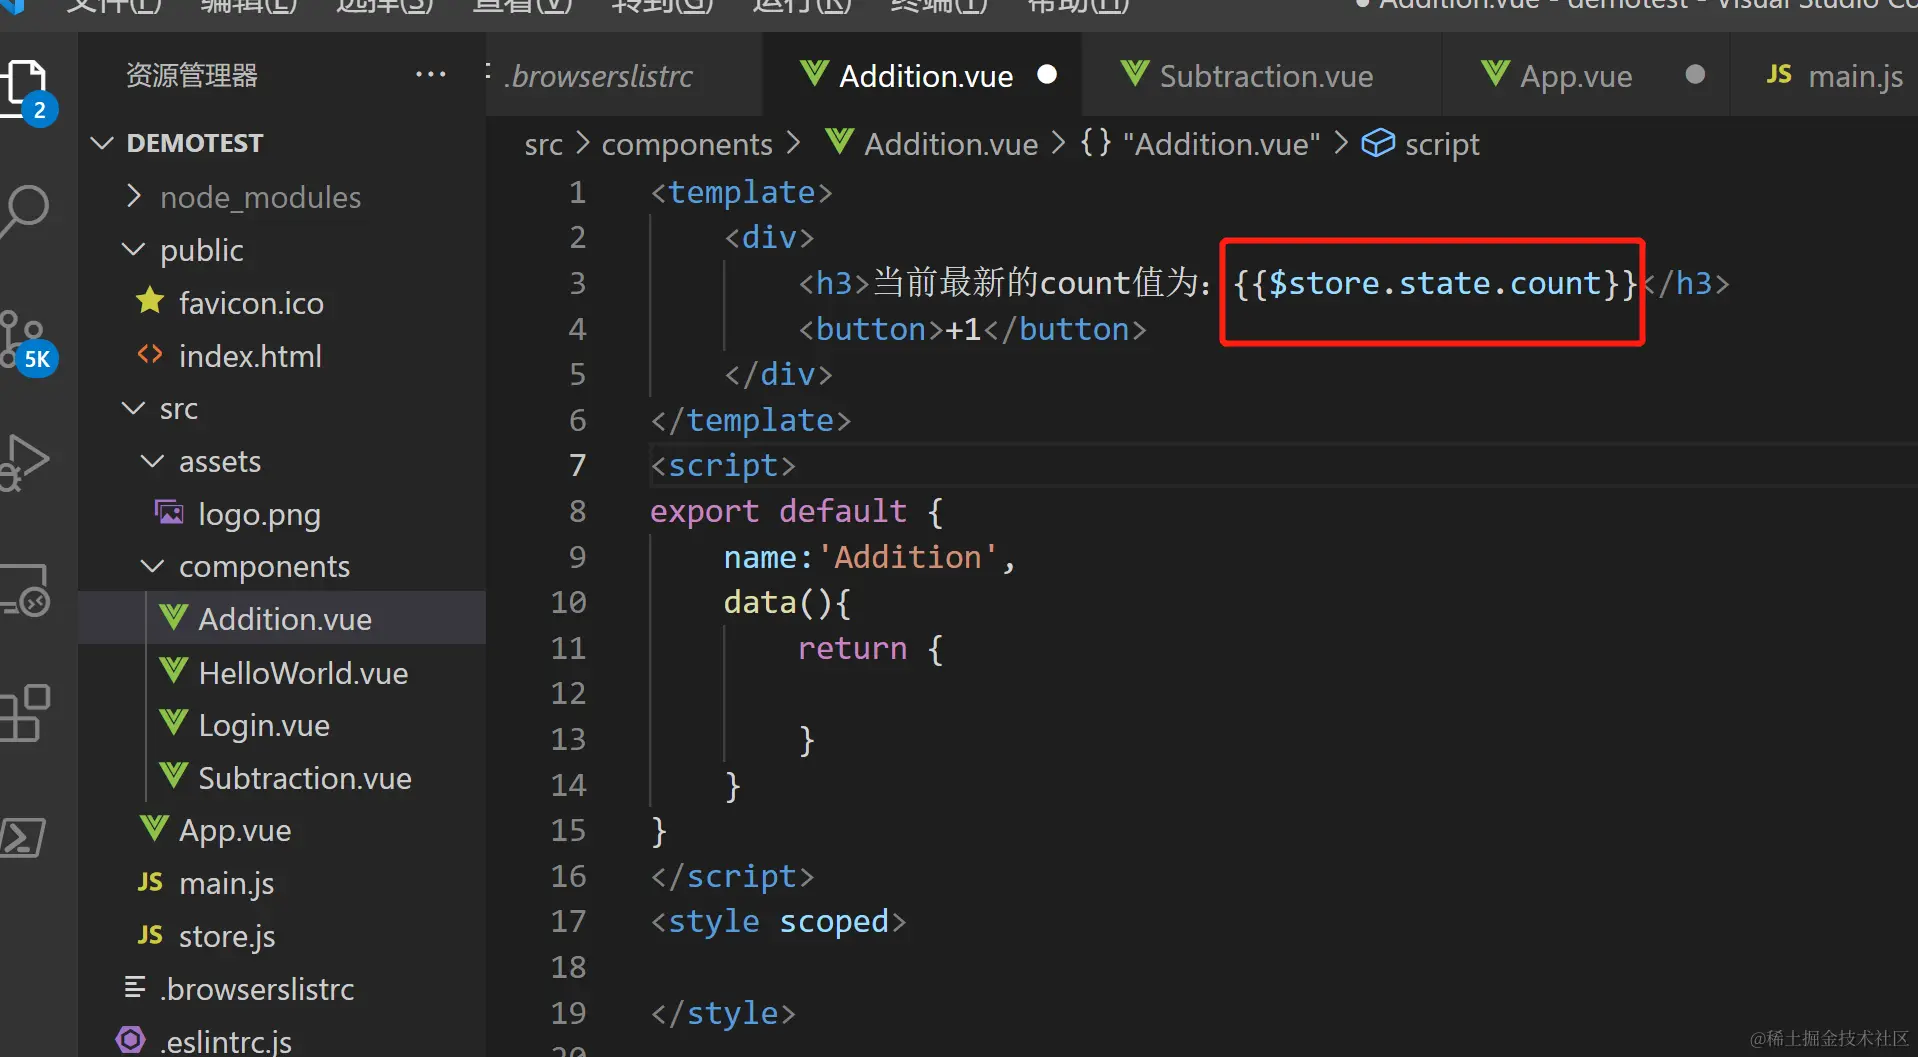Screen dimensions: 1918x1057
Task: Click the "Addition.vue" object breadcrumb
Action: (x=1221, y=144)
